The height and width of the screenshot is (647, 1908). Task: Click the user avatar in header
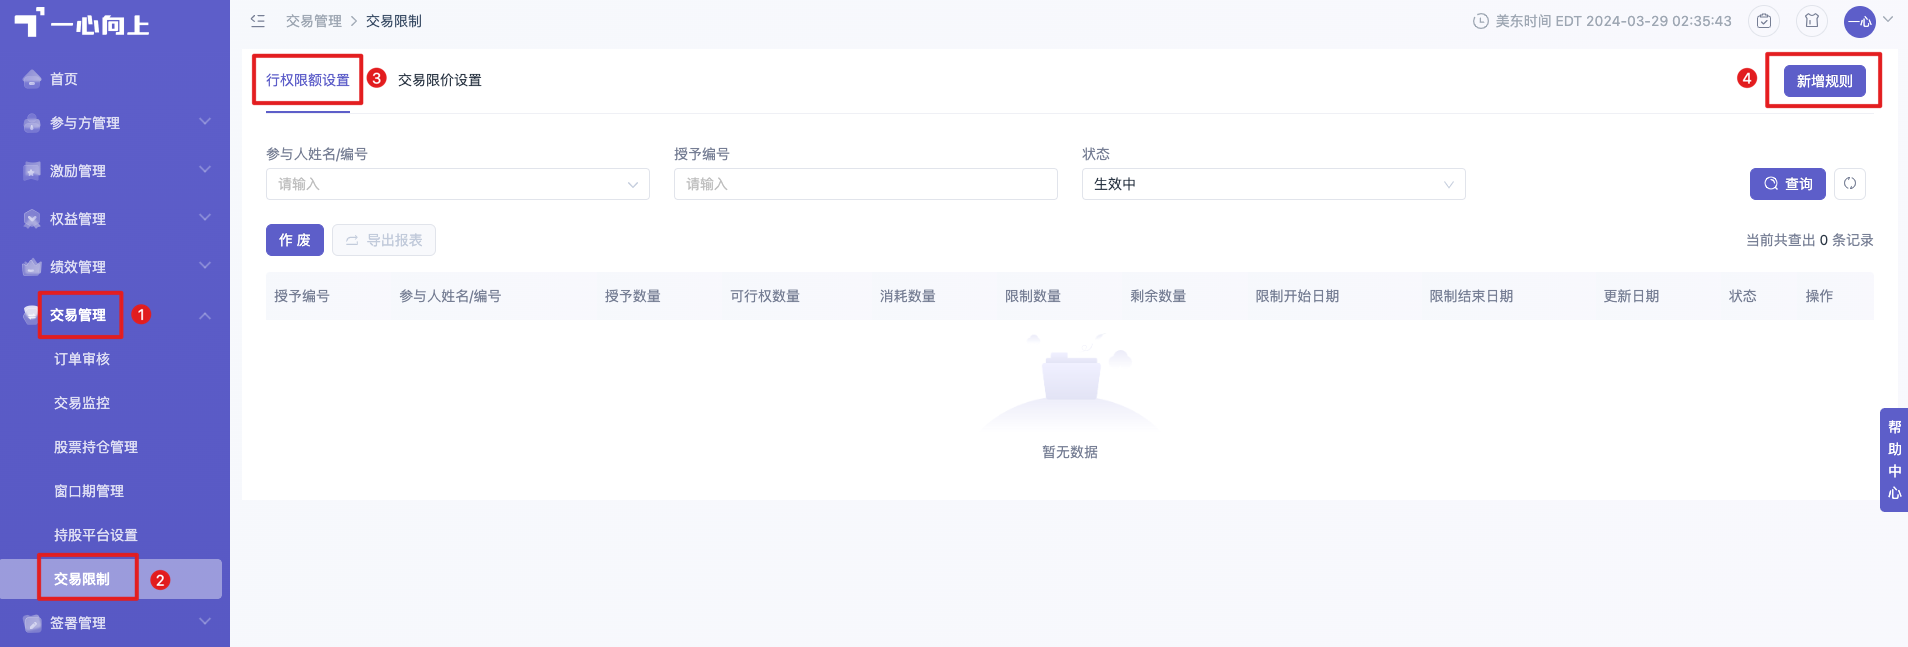point(1860,21)
